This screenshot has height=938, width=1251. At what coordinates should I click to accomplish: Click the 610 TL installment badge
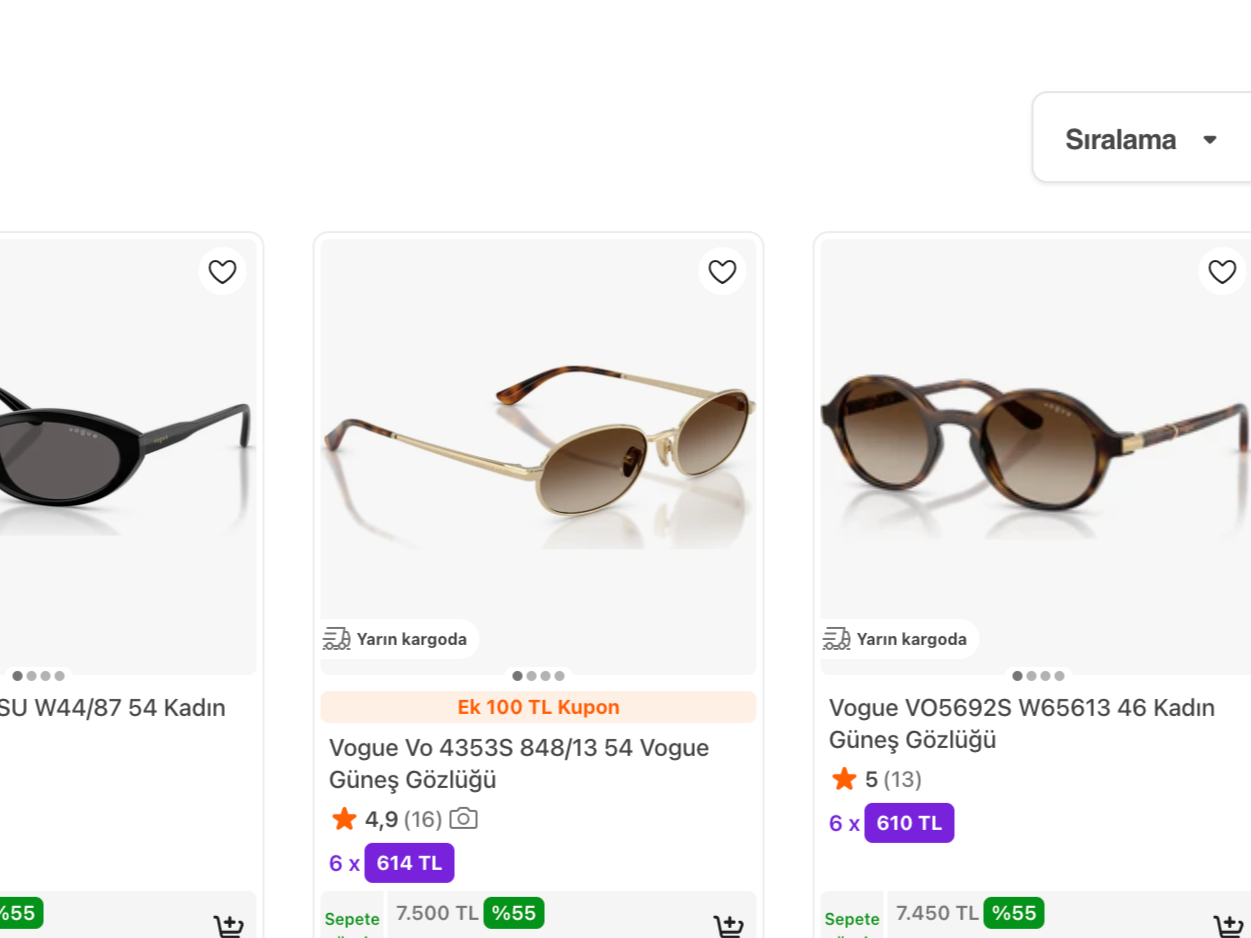click(x=909, y=823)
